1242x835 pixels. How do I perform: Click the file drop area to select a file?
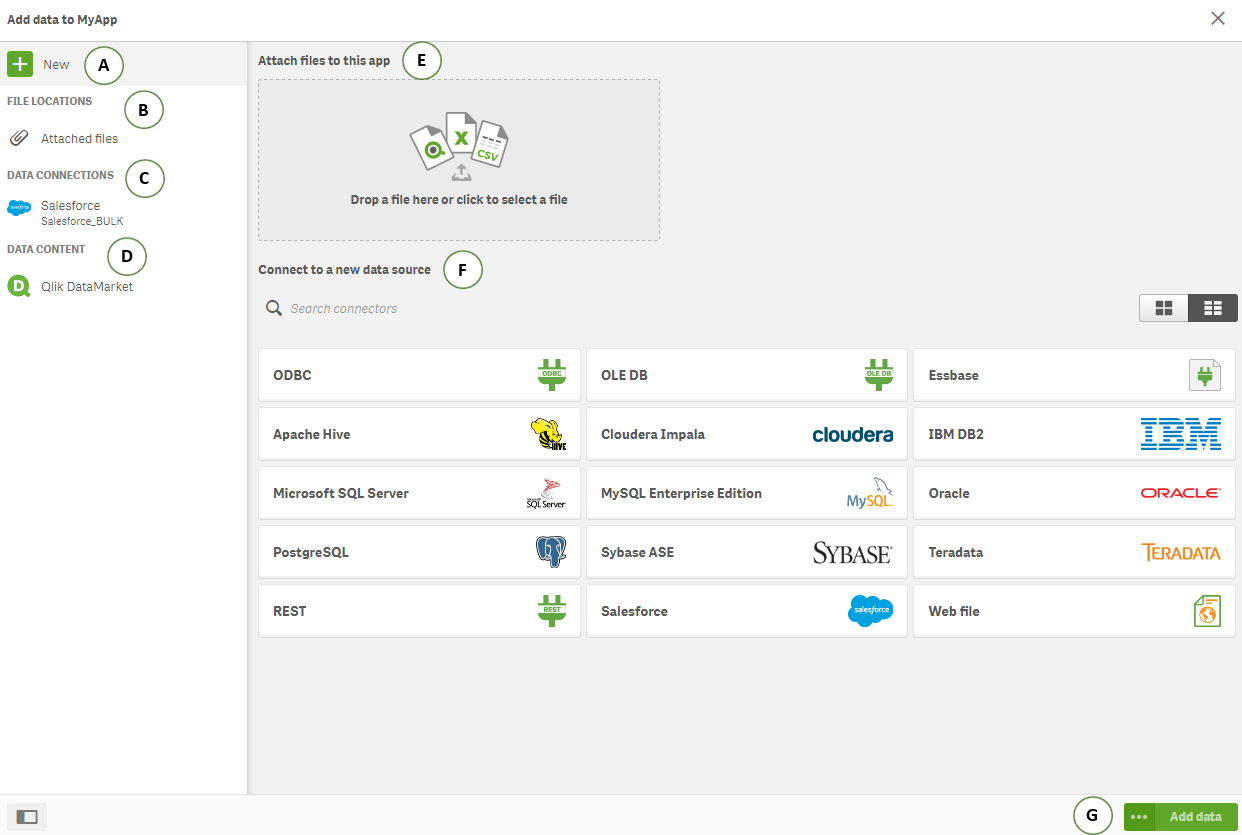point(459,160)
